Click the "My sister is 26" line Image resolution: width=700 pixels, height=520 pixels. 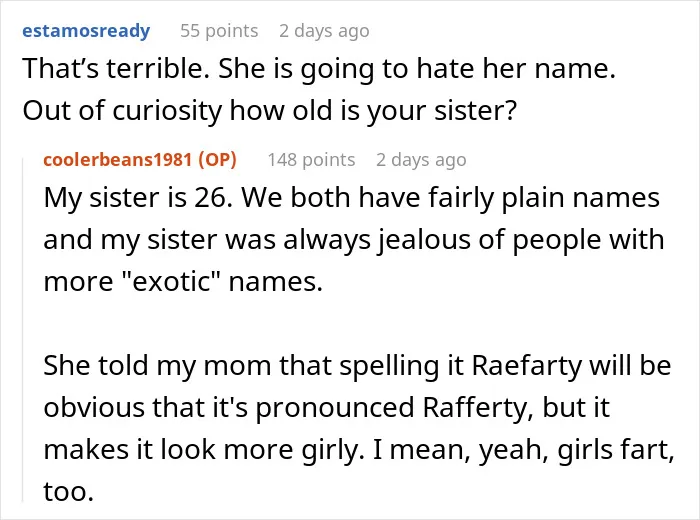pos(351,197)
